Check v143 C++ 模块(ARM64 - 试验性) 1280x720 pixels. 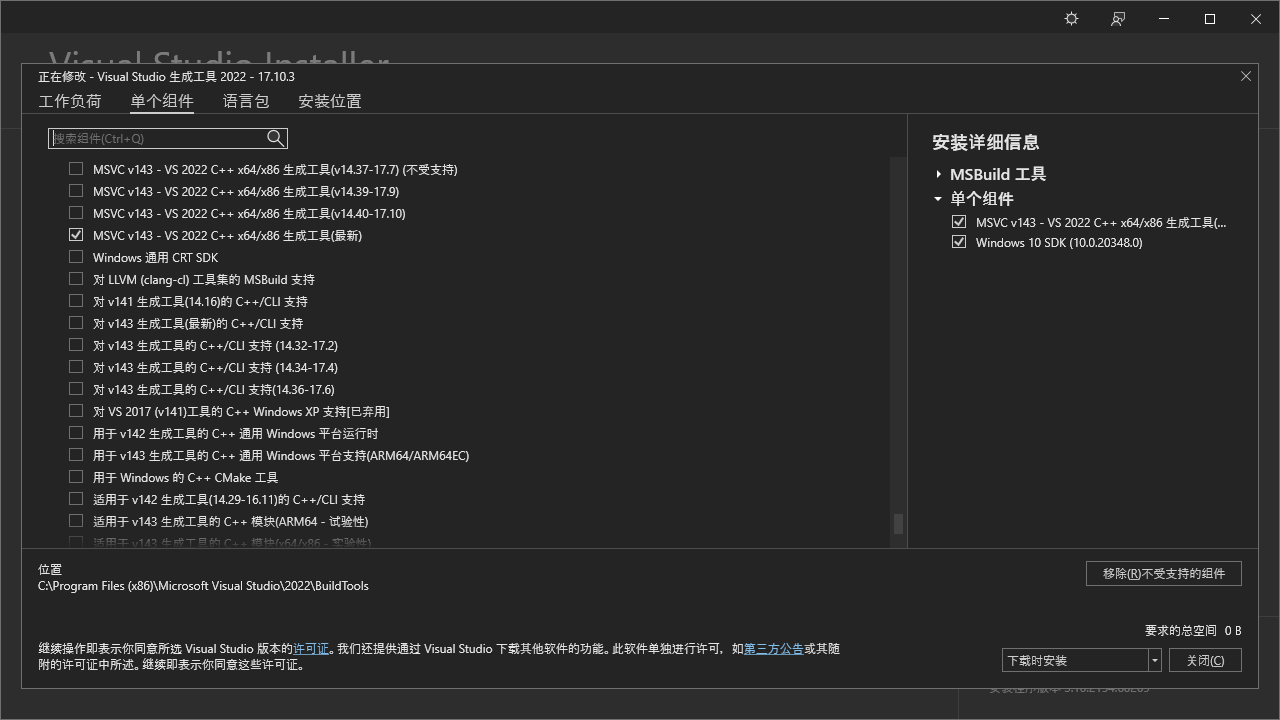(76, 521)
